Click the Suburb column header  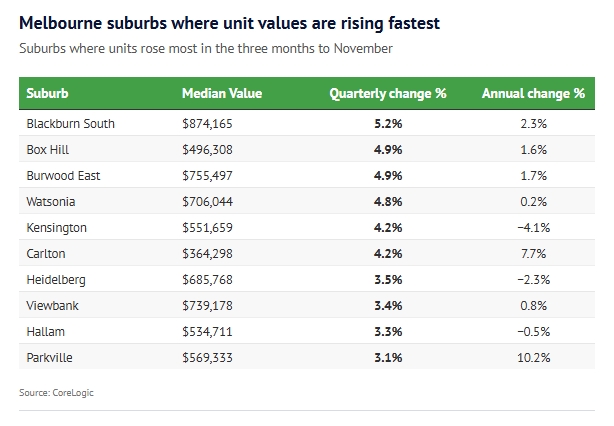point(48,93)
